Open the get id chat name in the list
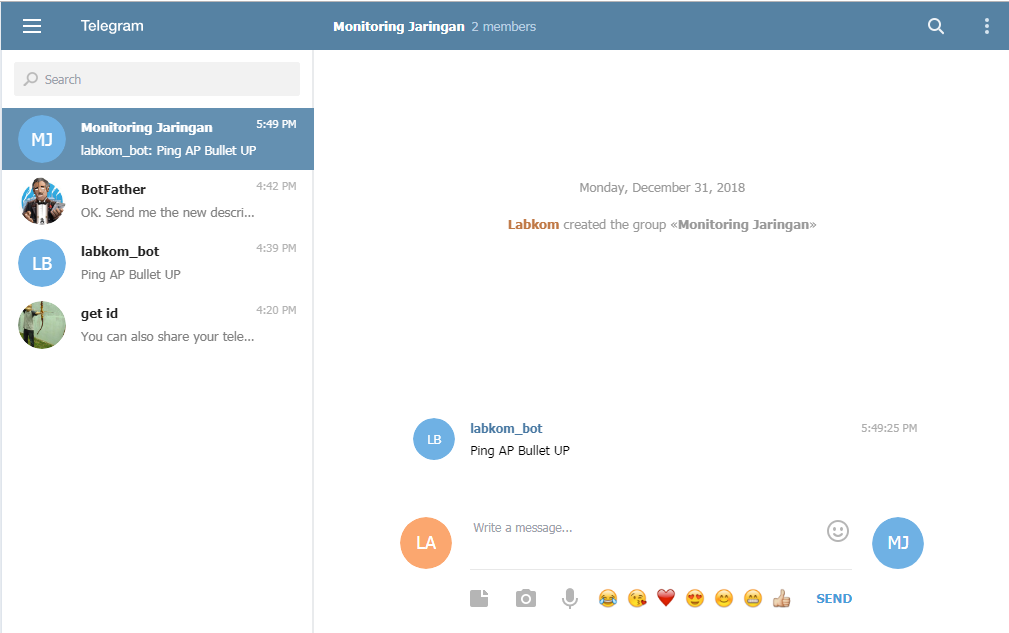Screen dimensions: 1009x633 point(99,313)
